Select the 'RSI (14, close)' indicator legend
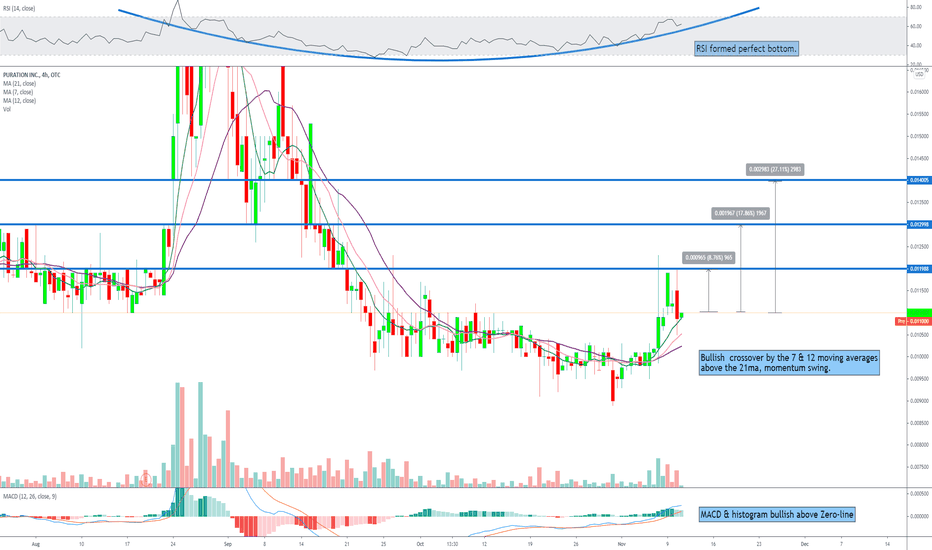This screenshot has width=932, height=550. point(19,8)
